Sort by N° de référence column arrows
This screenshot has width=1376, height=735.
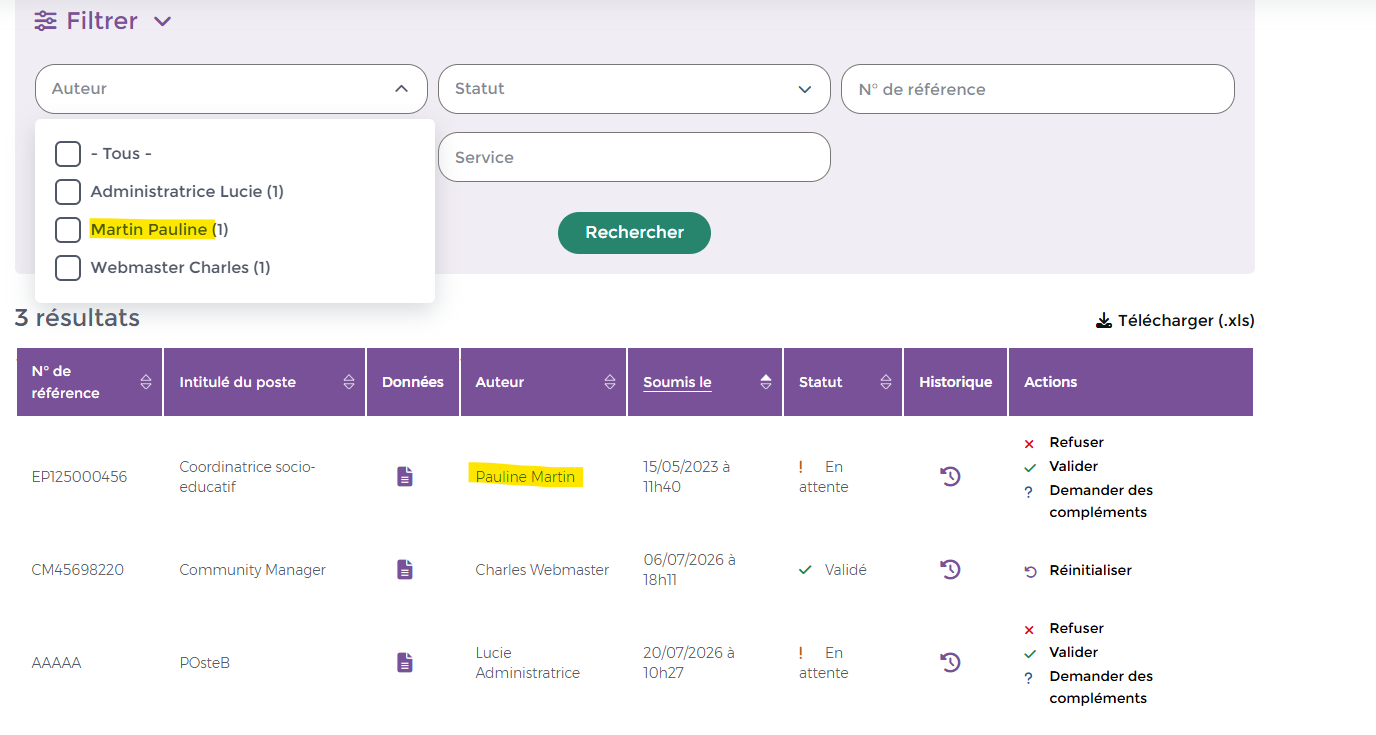click(x=146, y=382)
